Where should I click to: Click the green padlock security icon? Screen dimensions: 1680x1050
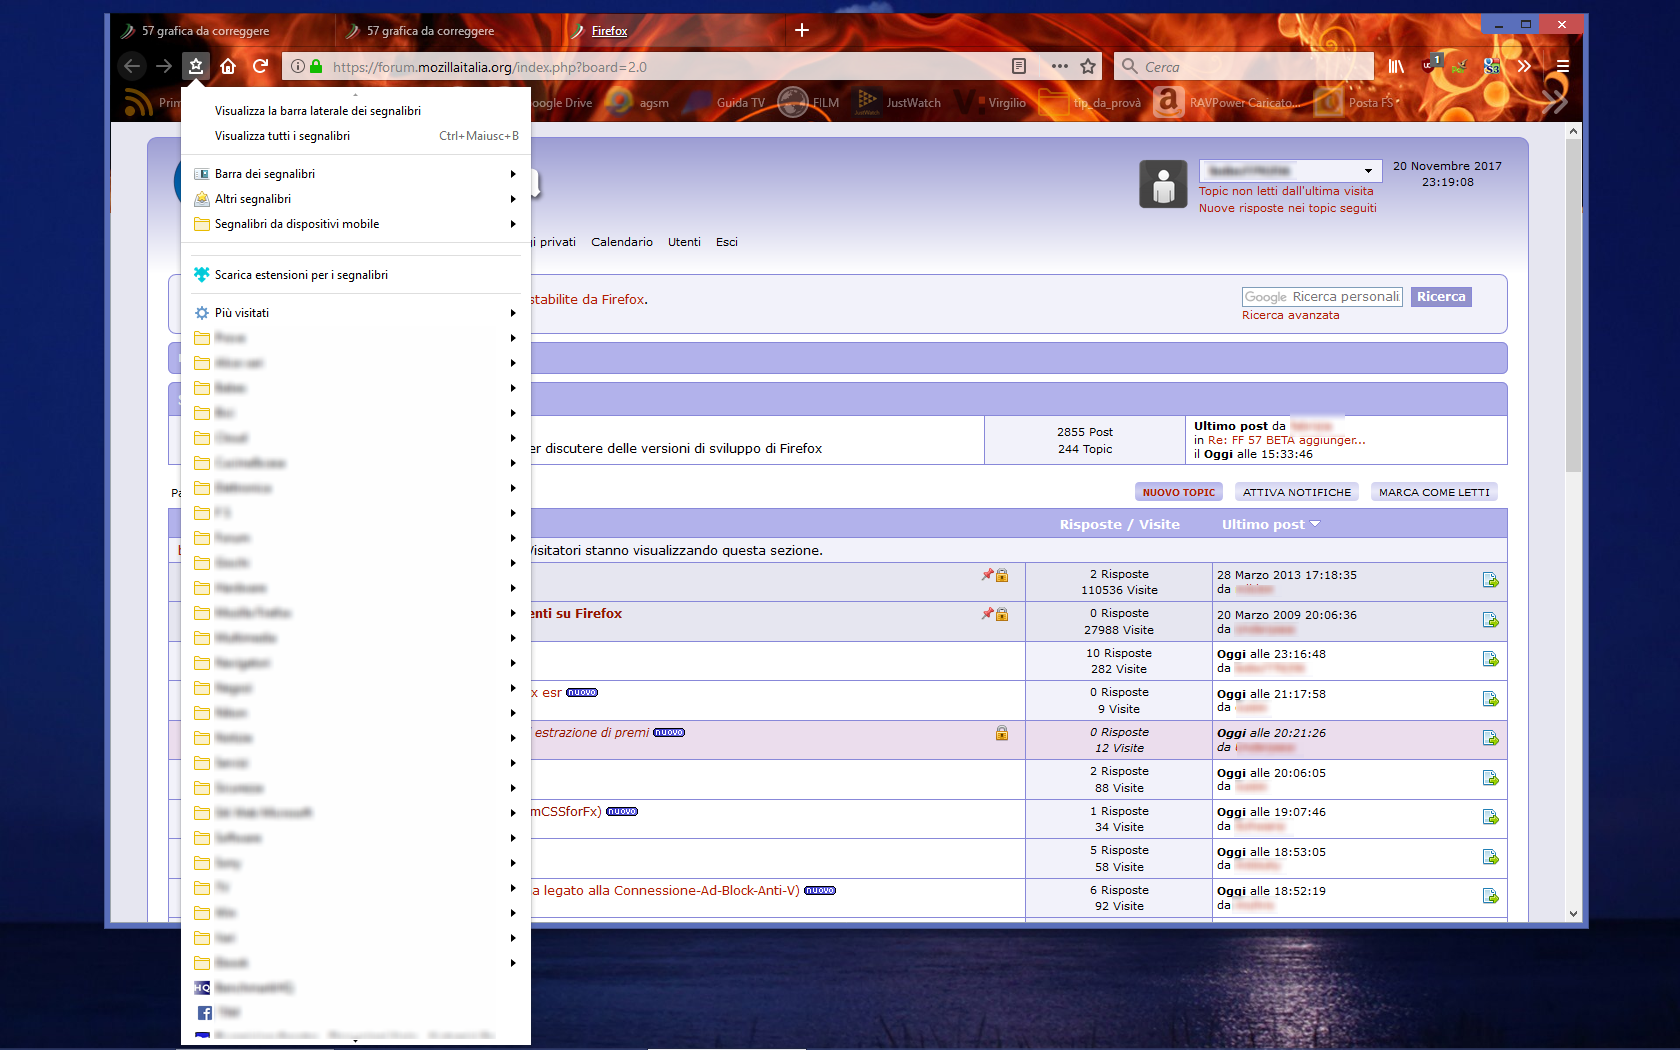[x=316, y=67]
